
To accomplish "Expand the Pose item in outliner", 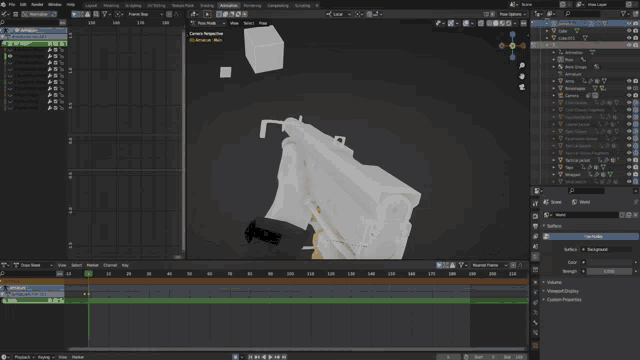I will (x=554, y=60).
